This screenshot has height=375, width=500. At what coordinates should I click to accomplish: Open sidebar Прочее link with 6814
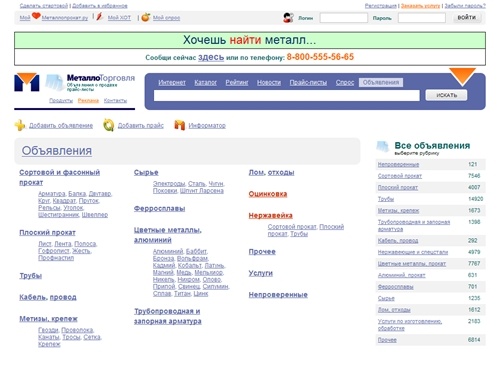(x=387, y=340)
